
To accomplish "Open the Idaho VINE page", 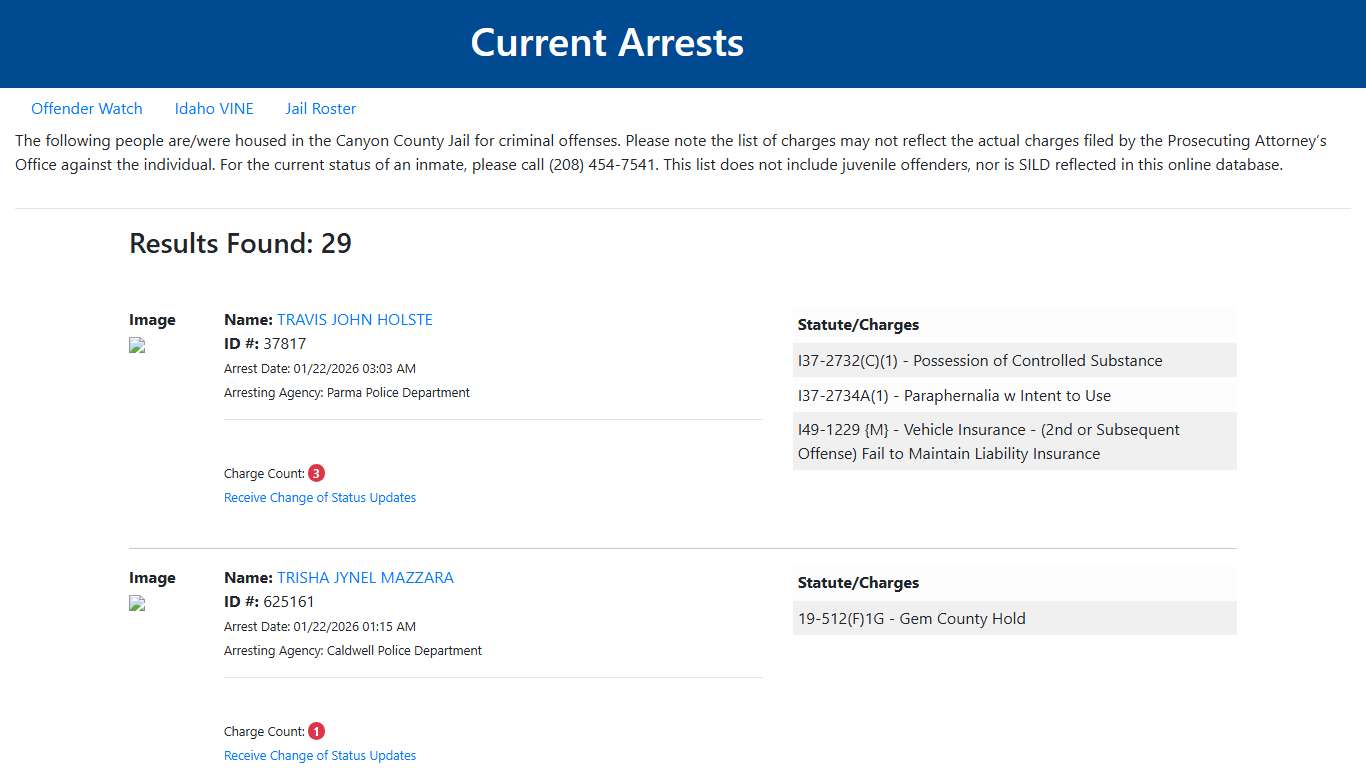I will click(214, 108).
